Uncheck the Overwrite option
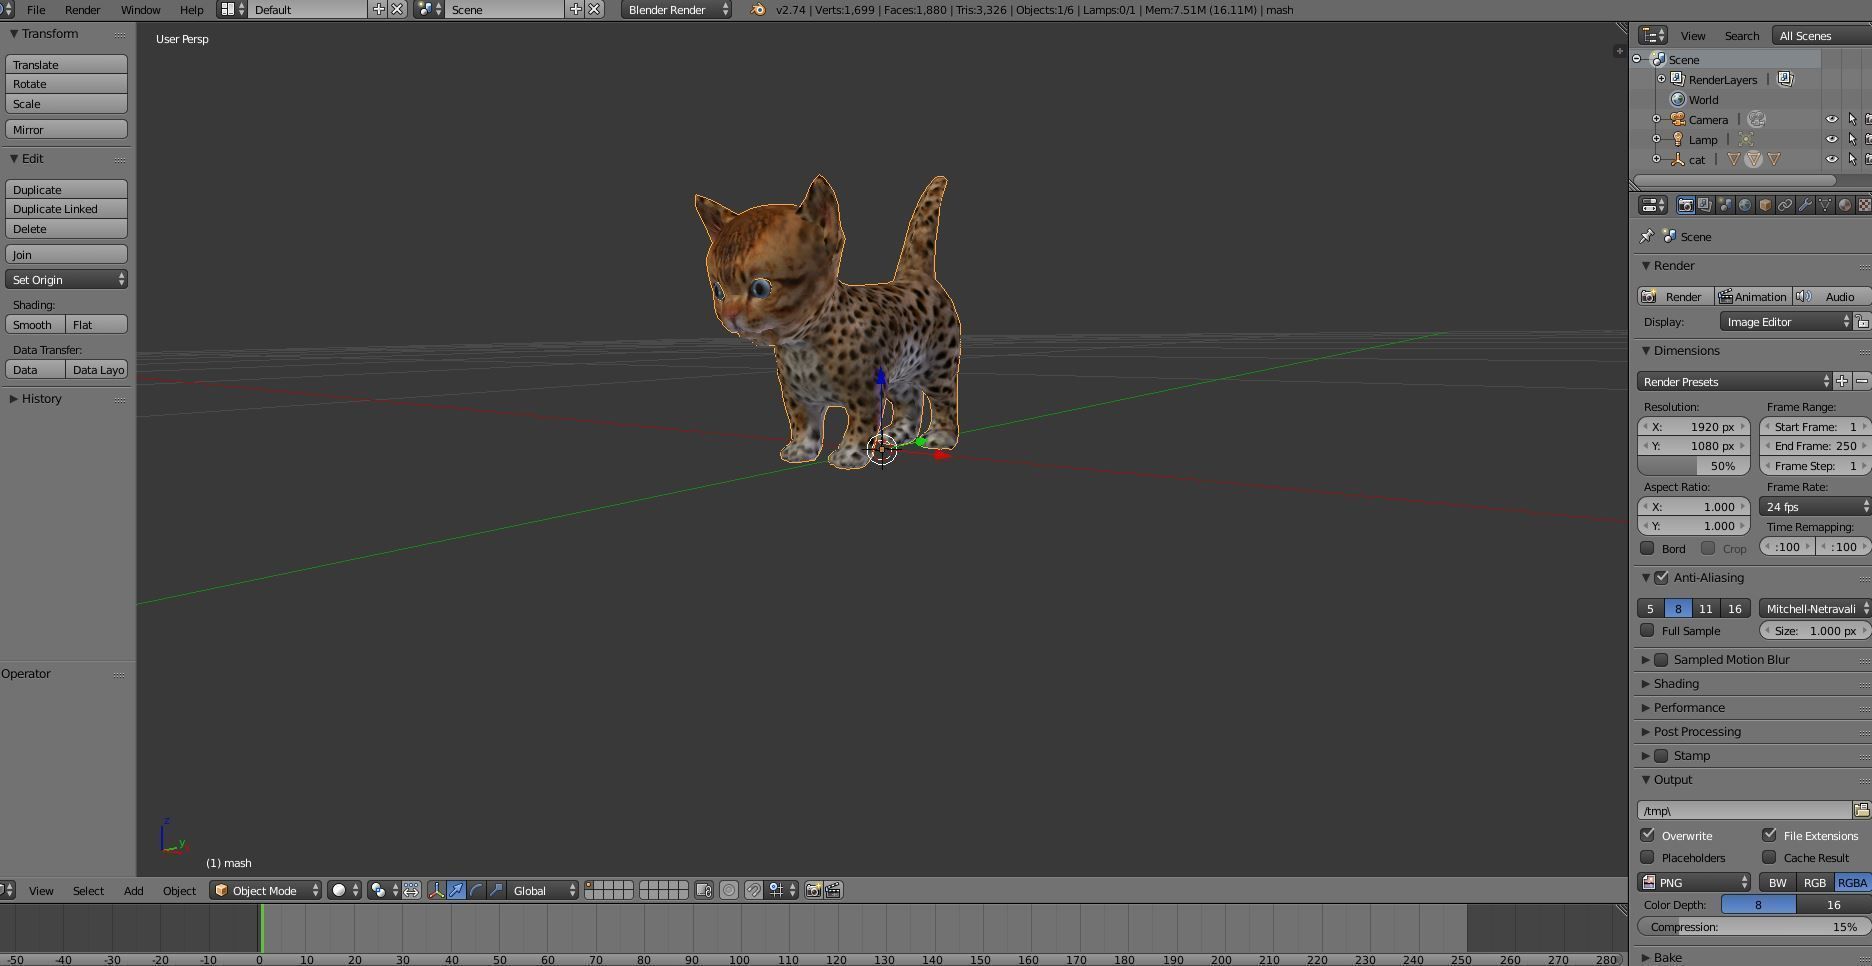 (x=1647, y=835)
